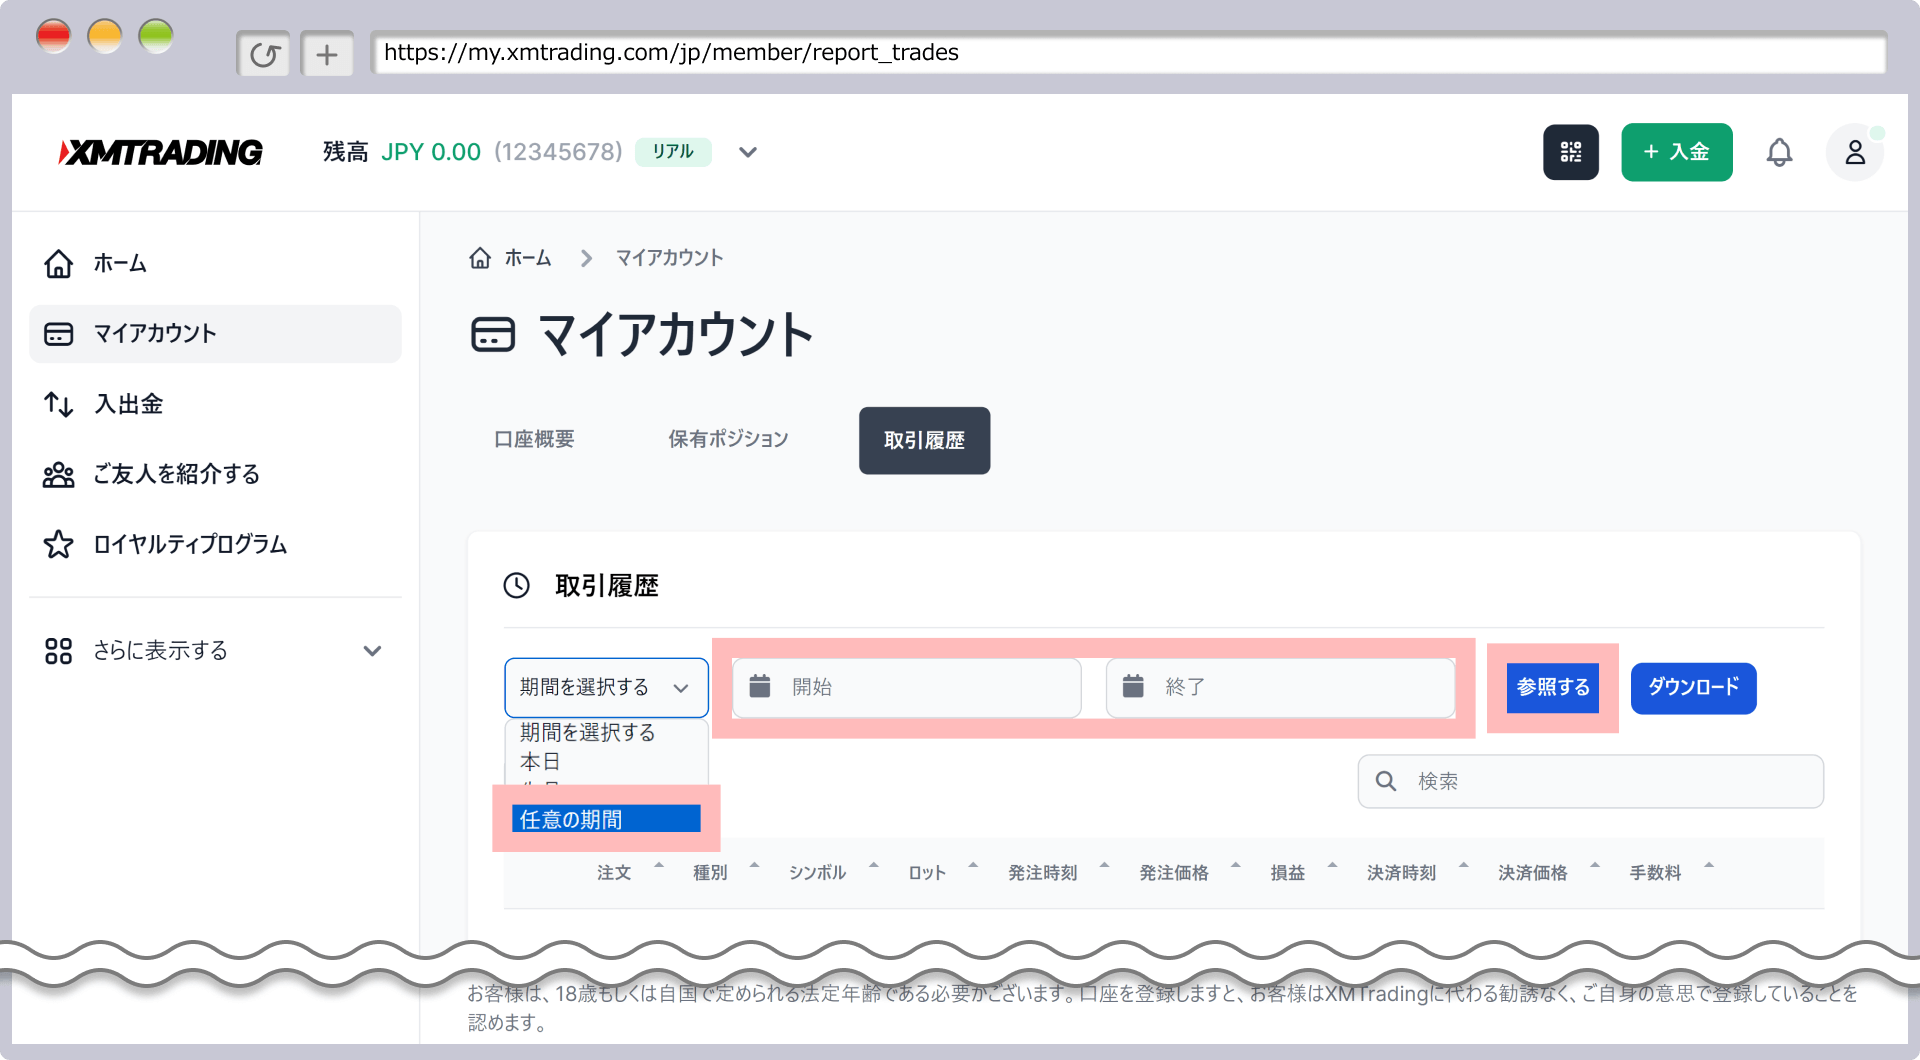Viewport: 1920px width, 1060px height.
Task: Switch to the 保有ポジション tab
Action: [x=727, y=438]
